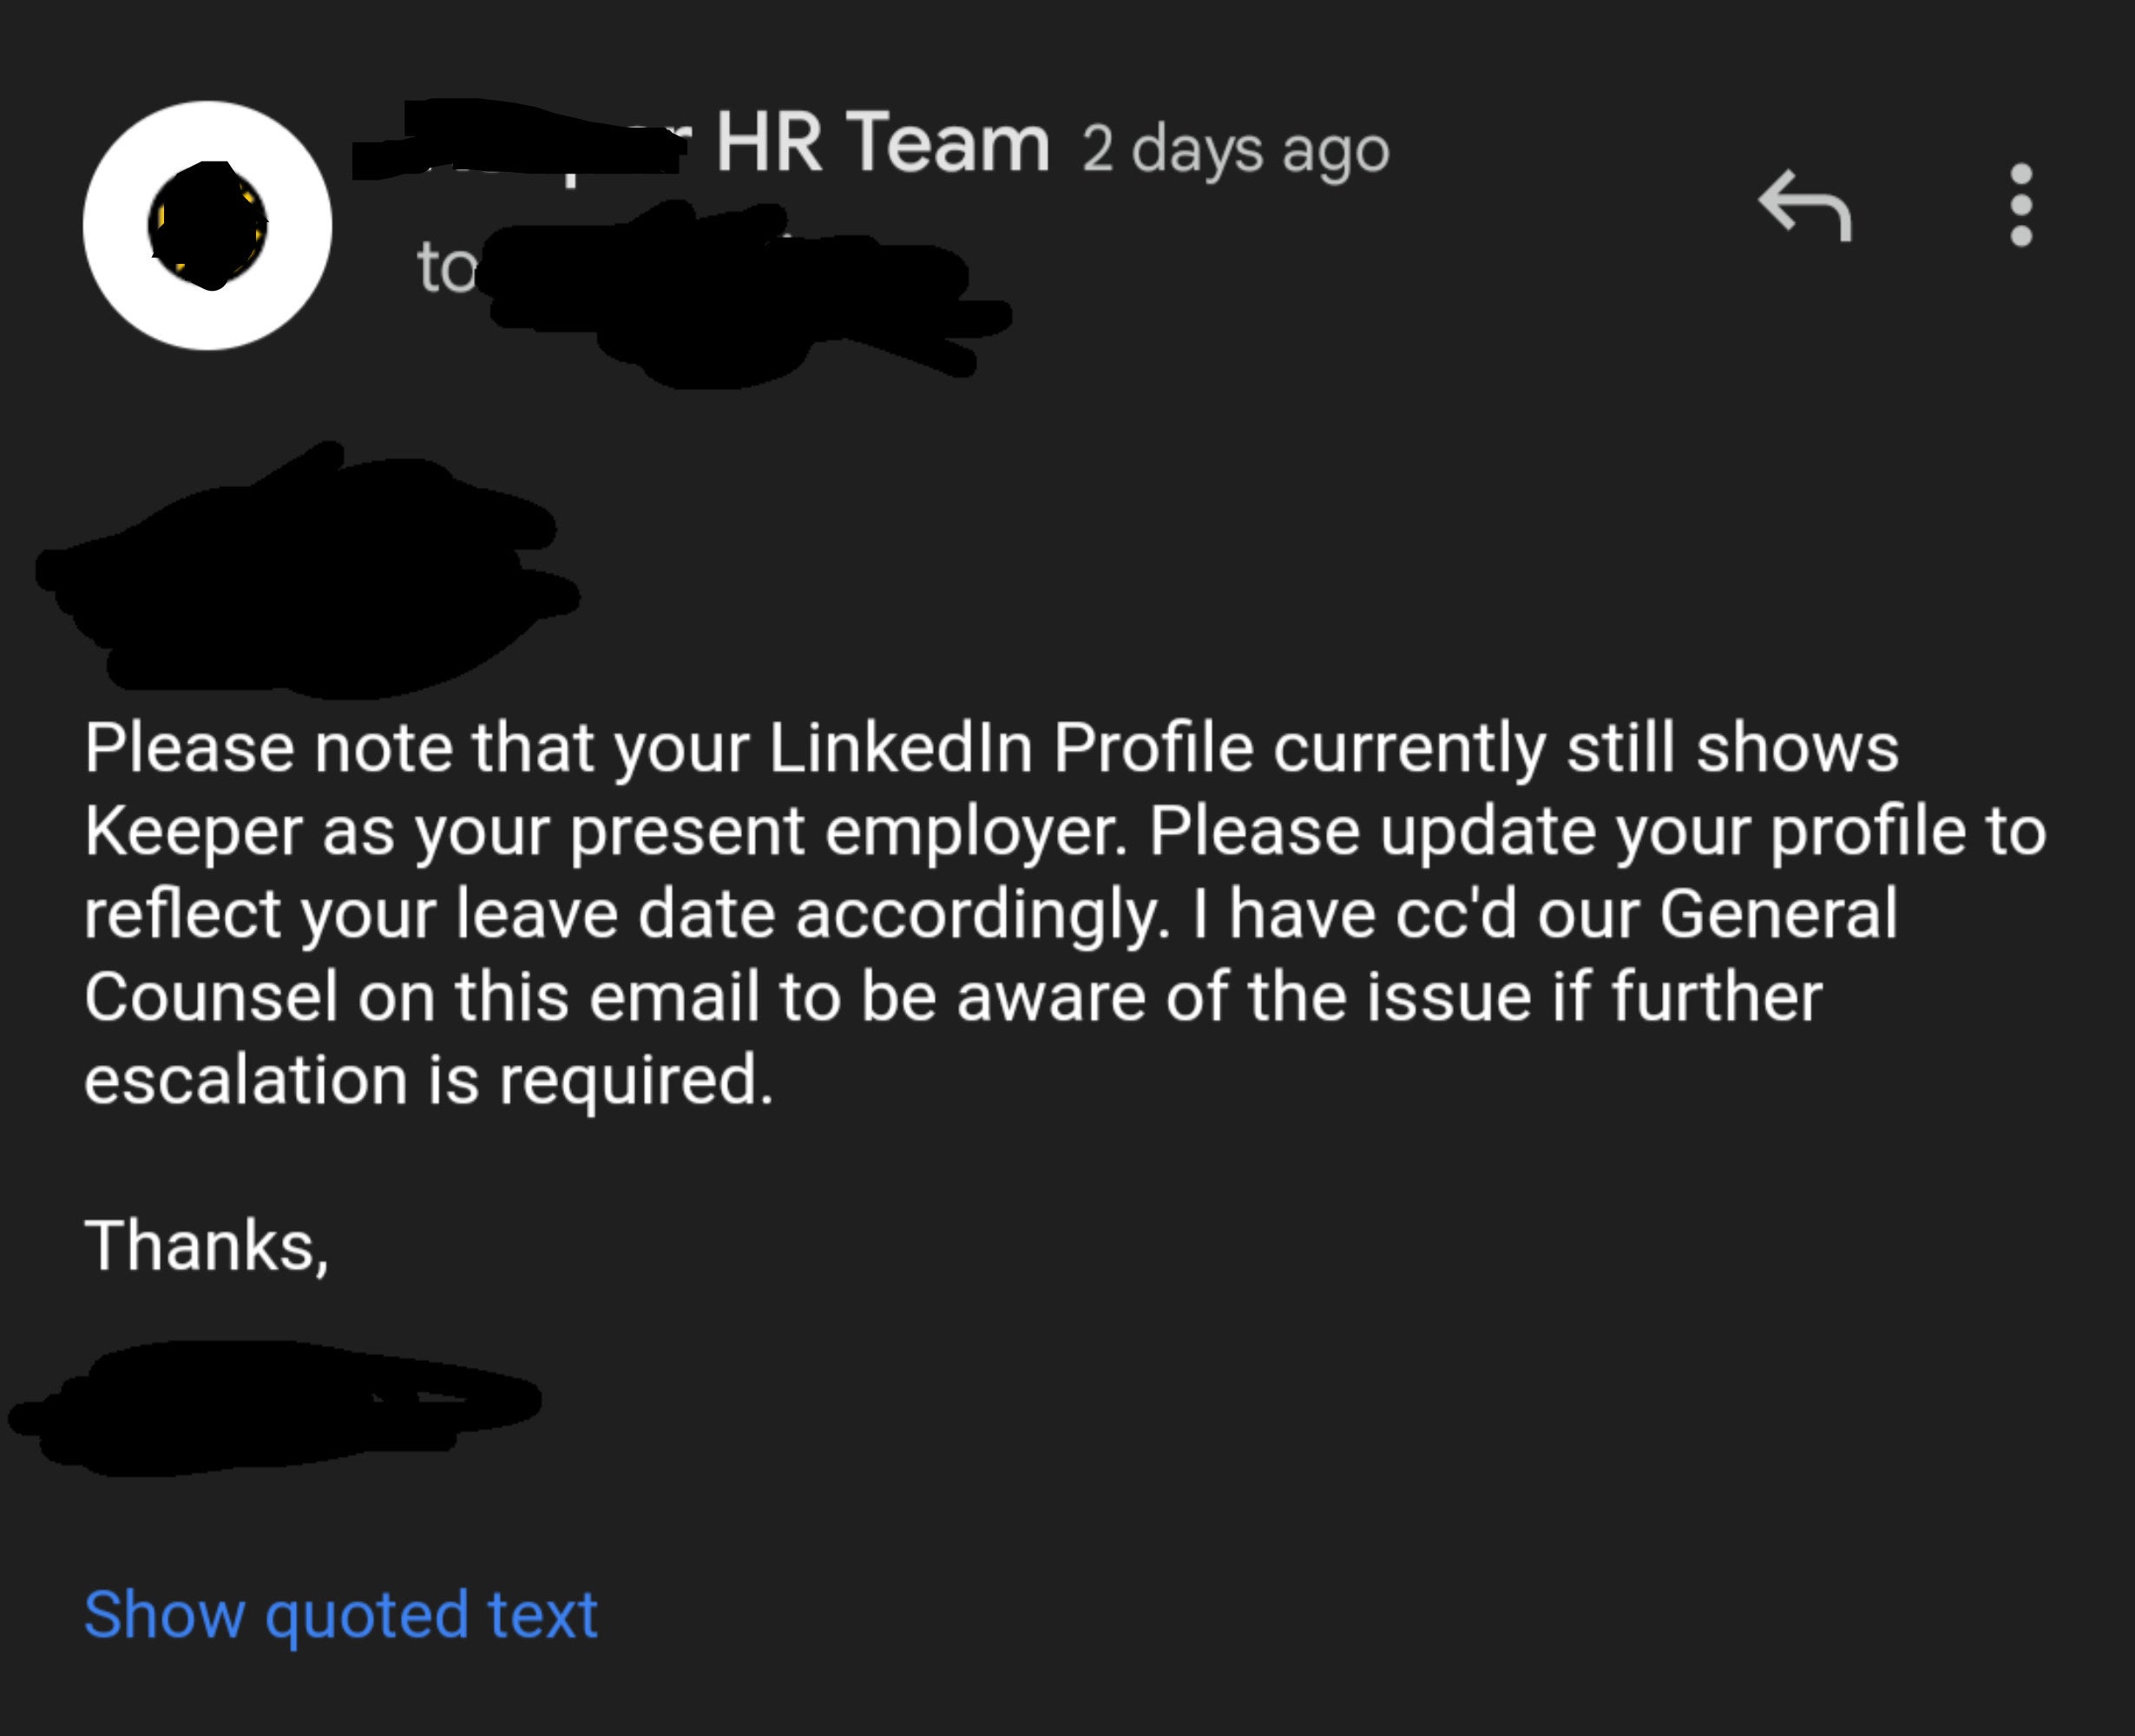Click the redacted signature below 'Thanks,'
Viewport: 2135px width, 1736px height.
[275, 1405]
